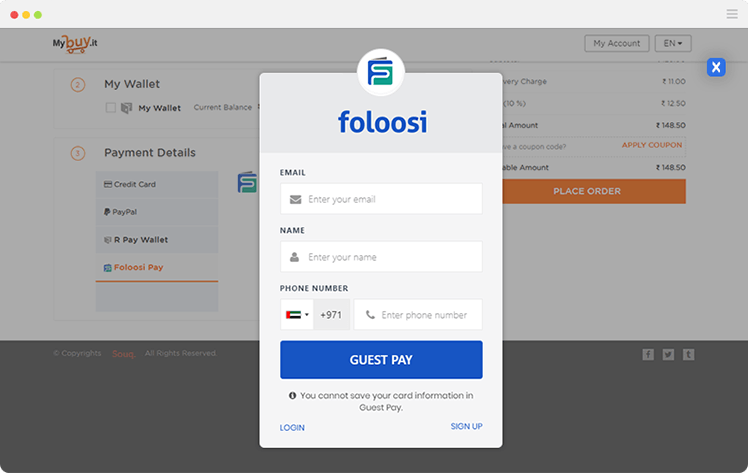
Task: Click the Foloosi icon beside payment tabs
Action: (247, 183)
